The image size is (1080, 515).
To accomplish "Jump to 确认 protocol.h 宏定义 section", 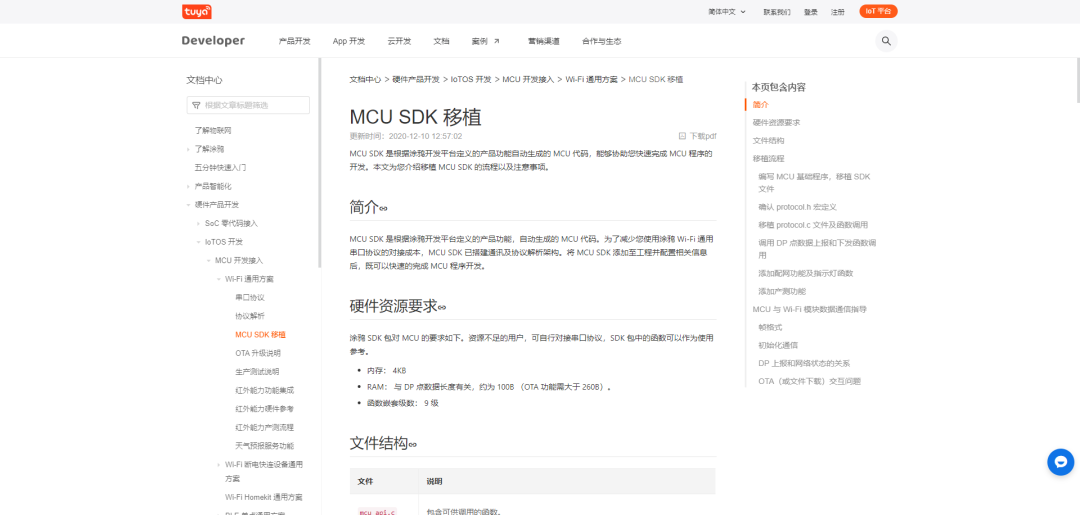I will point(797,207).
